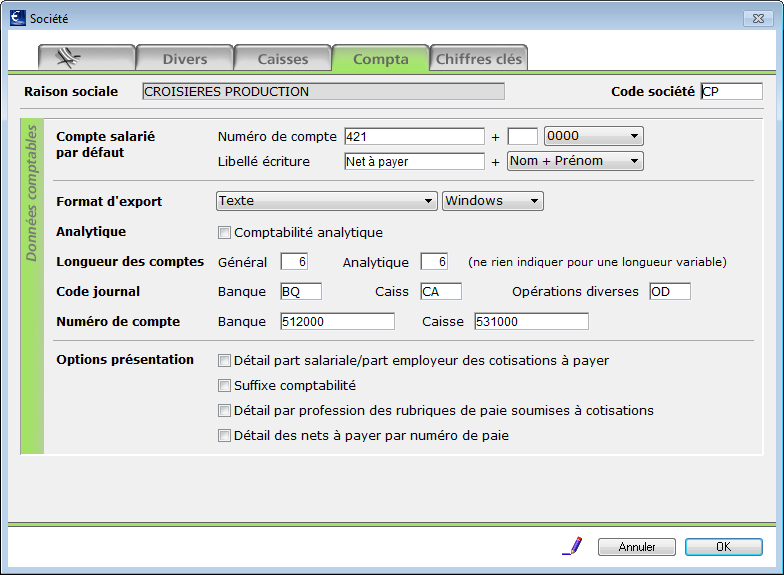Viewport: 784px width, 575px height.
Task: Toggle the Suffixe comptabilité checkbox
Action: (224, 385)
